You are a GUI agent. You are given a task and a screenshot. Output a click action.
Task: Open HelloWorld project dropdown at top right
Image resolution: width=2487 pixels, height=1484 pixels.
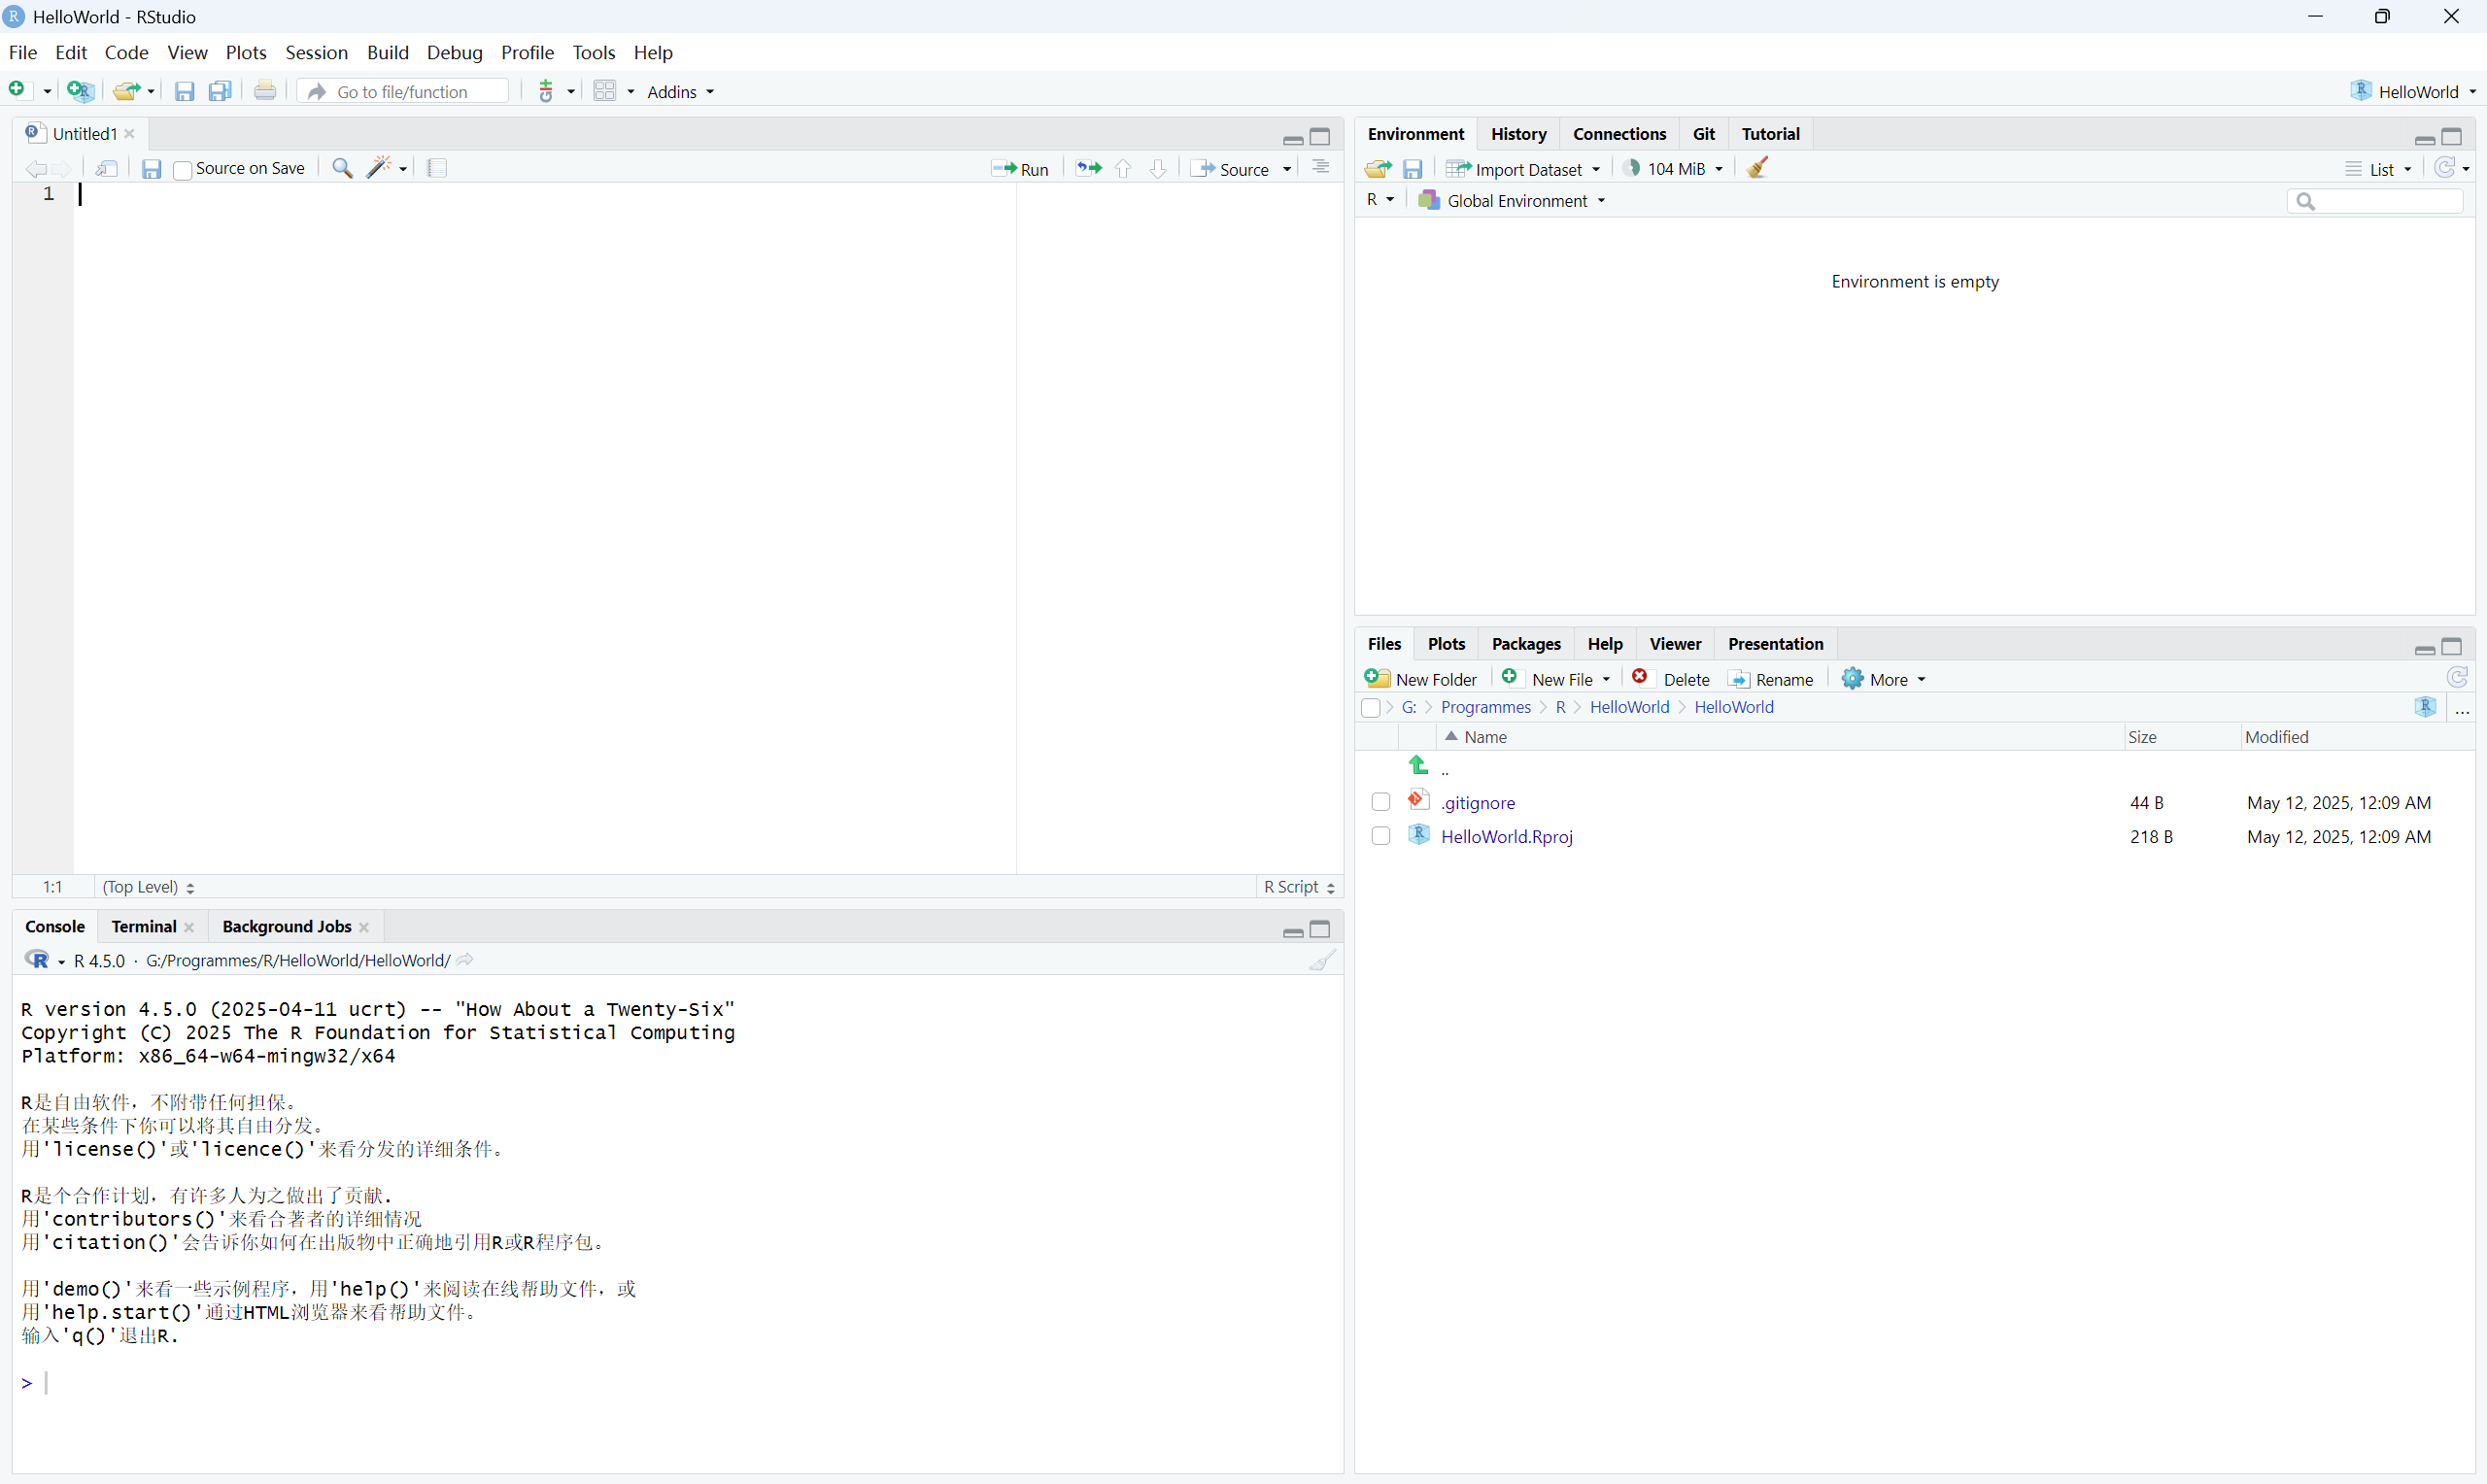(x=2413, y=91)
